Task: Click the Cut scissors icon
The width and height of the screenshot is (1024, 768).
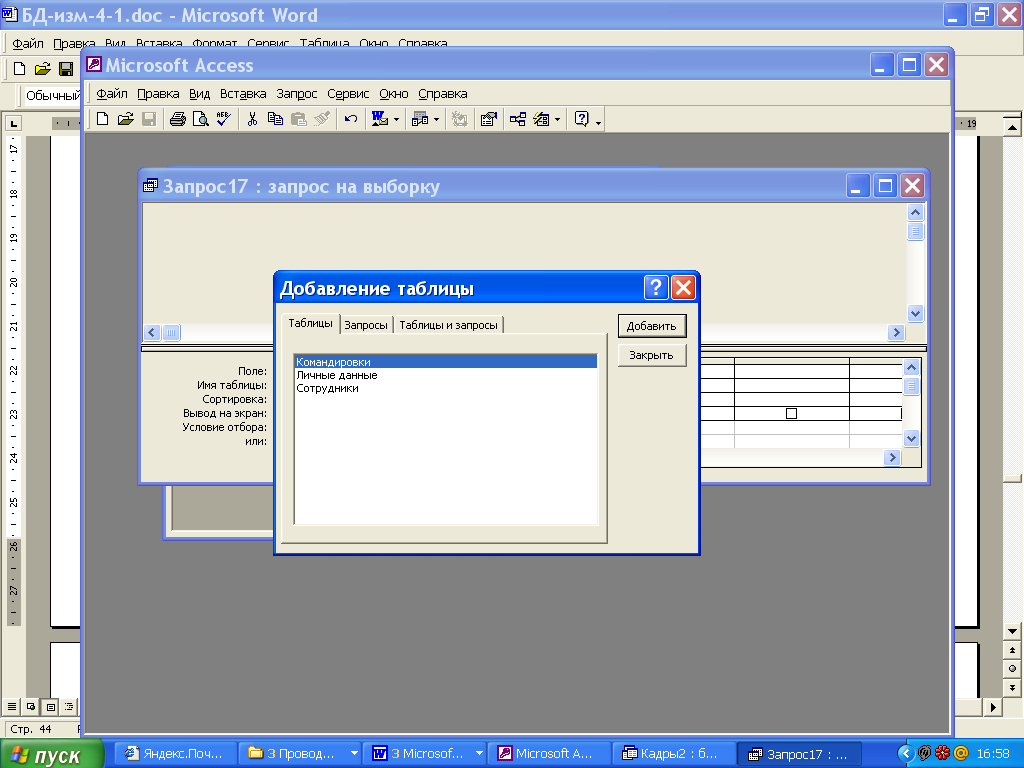Action: (x=252, y=119)
